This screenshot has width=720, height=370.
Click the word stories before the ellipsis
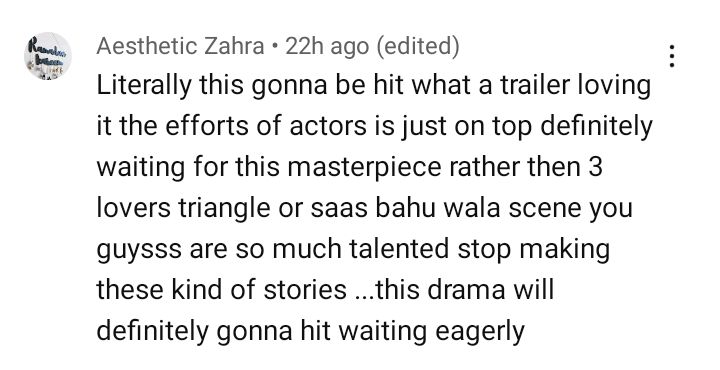pos(305,290)
